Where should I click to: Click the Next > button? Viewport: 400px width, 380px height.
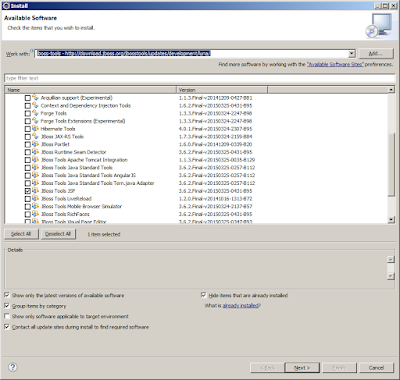(x=302, y=368)
